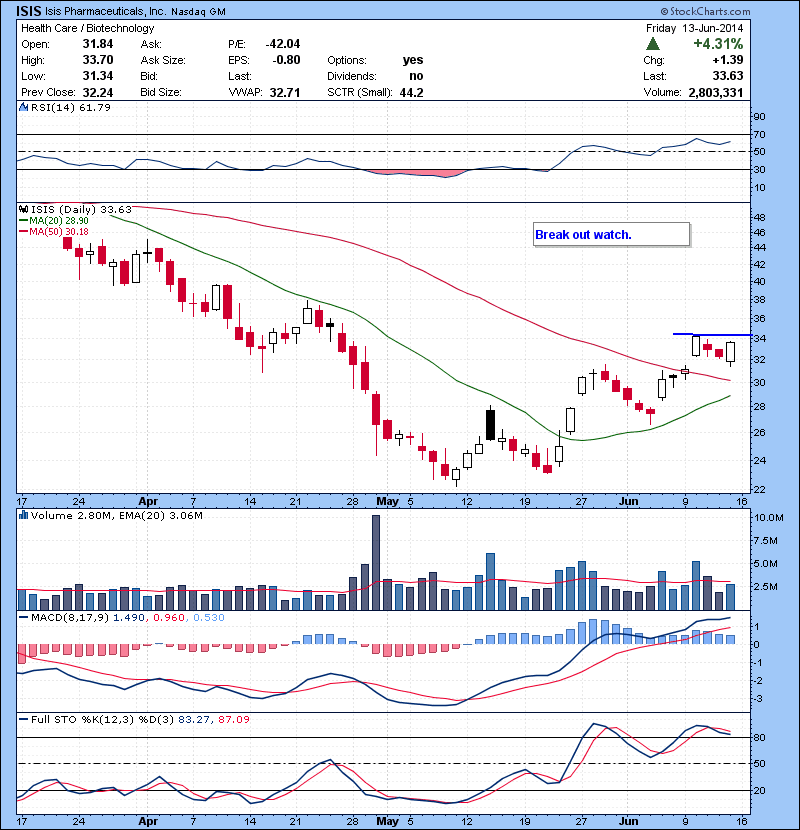Select the High value 33.70
This screenshot has height=830, width=800.
[x=98, y=60]
